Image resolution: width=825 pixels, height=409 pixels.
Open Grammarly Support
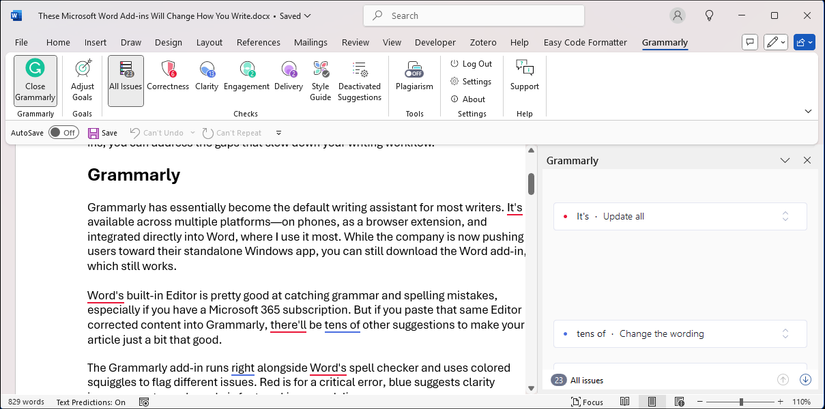pos(524,75)
